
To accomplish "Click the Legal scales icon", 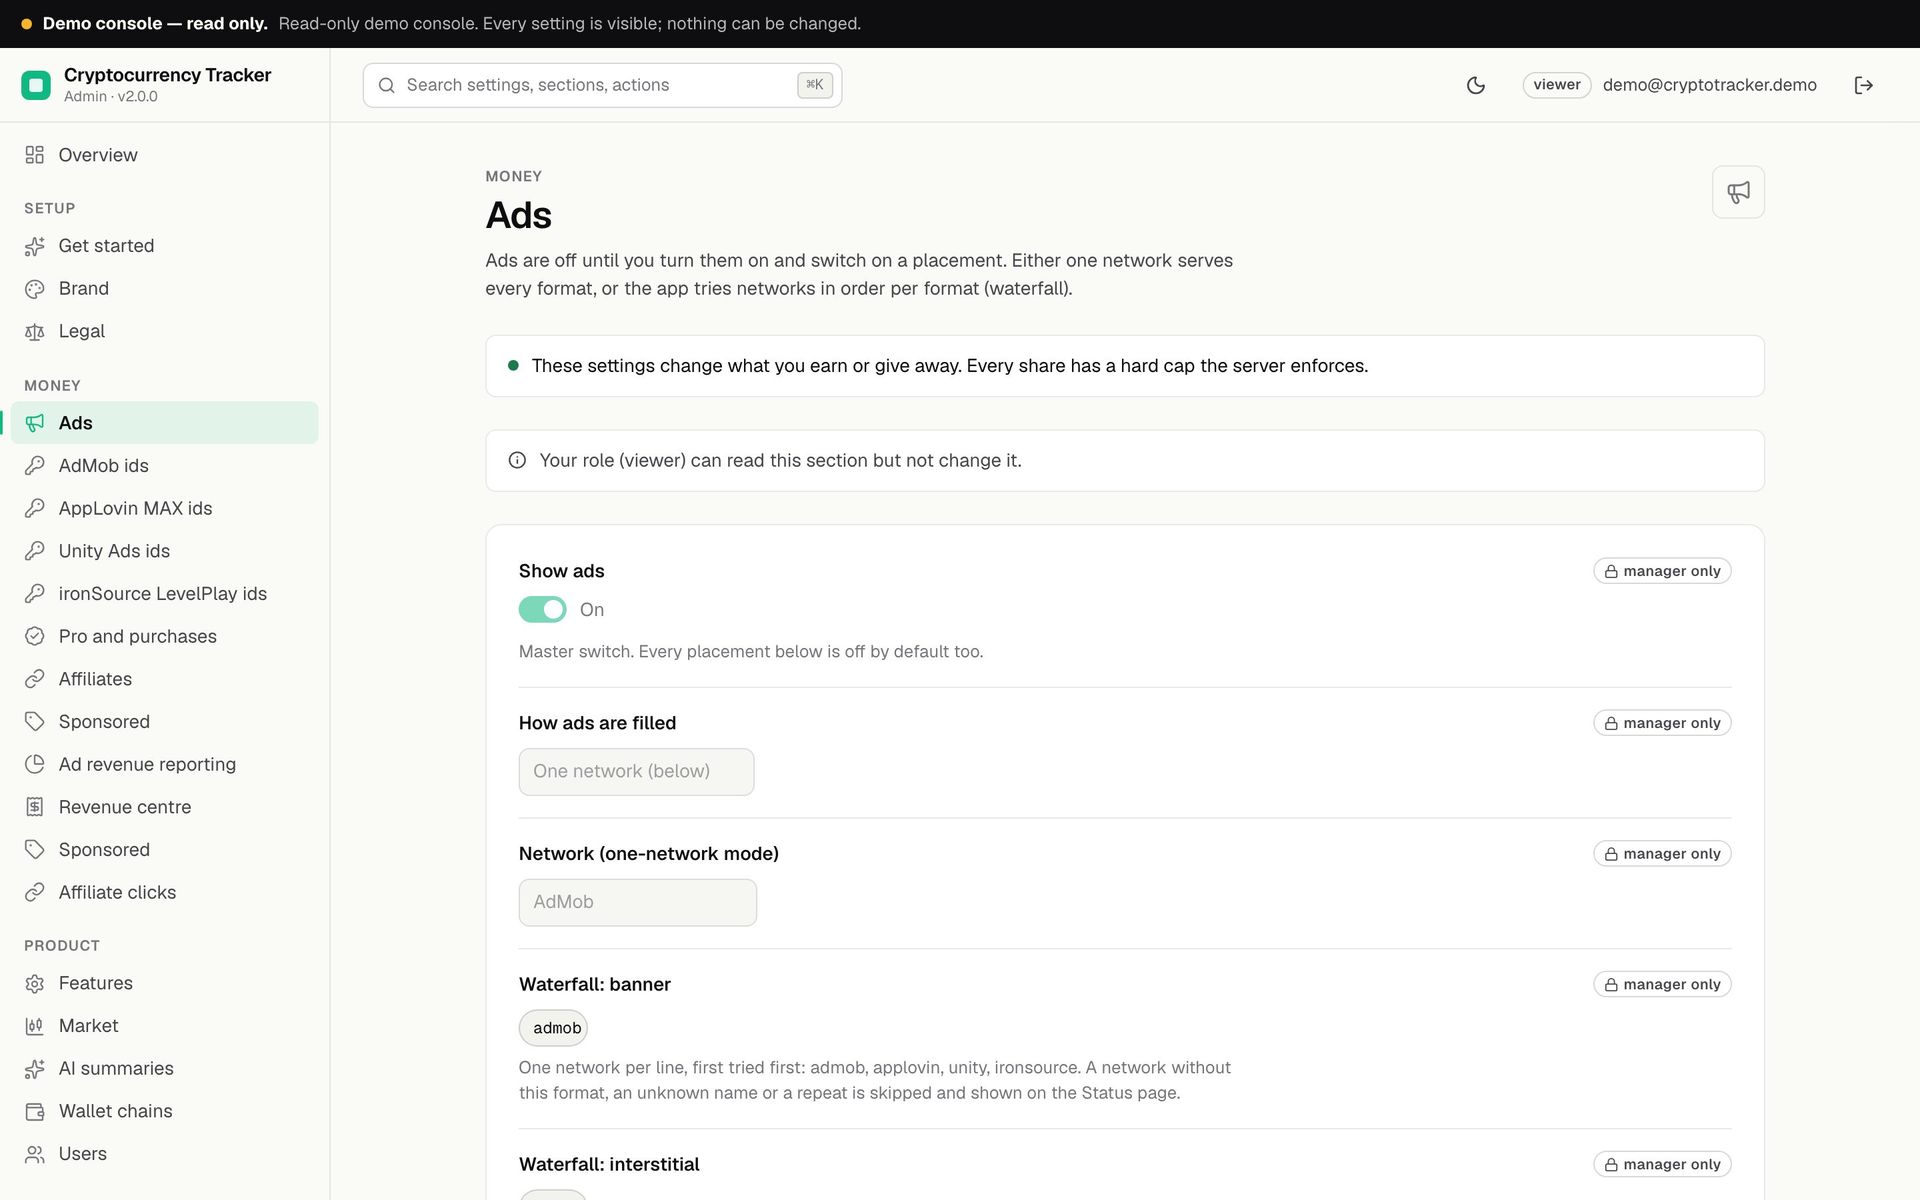I will [x=35, y=331].
